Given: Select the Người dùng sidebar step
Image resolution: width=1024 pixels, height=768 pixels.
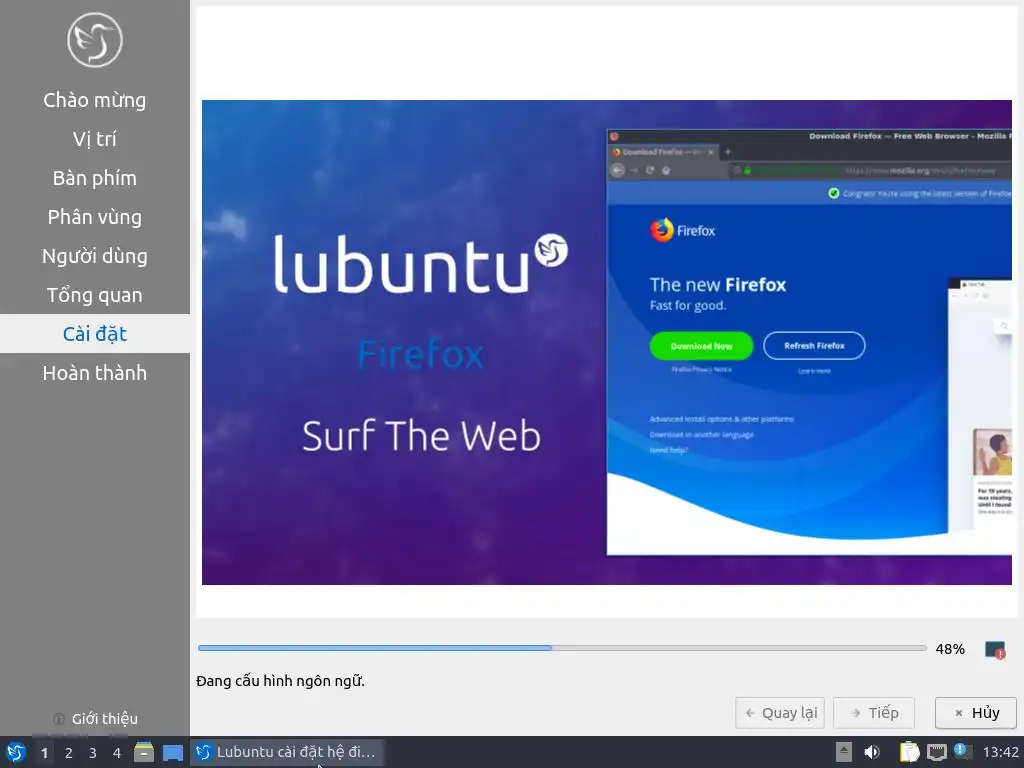Looking at the screenshot, I should click(95, 256).
